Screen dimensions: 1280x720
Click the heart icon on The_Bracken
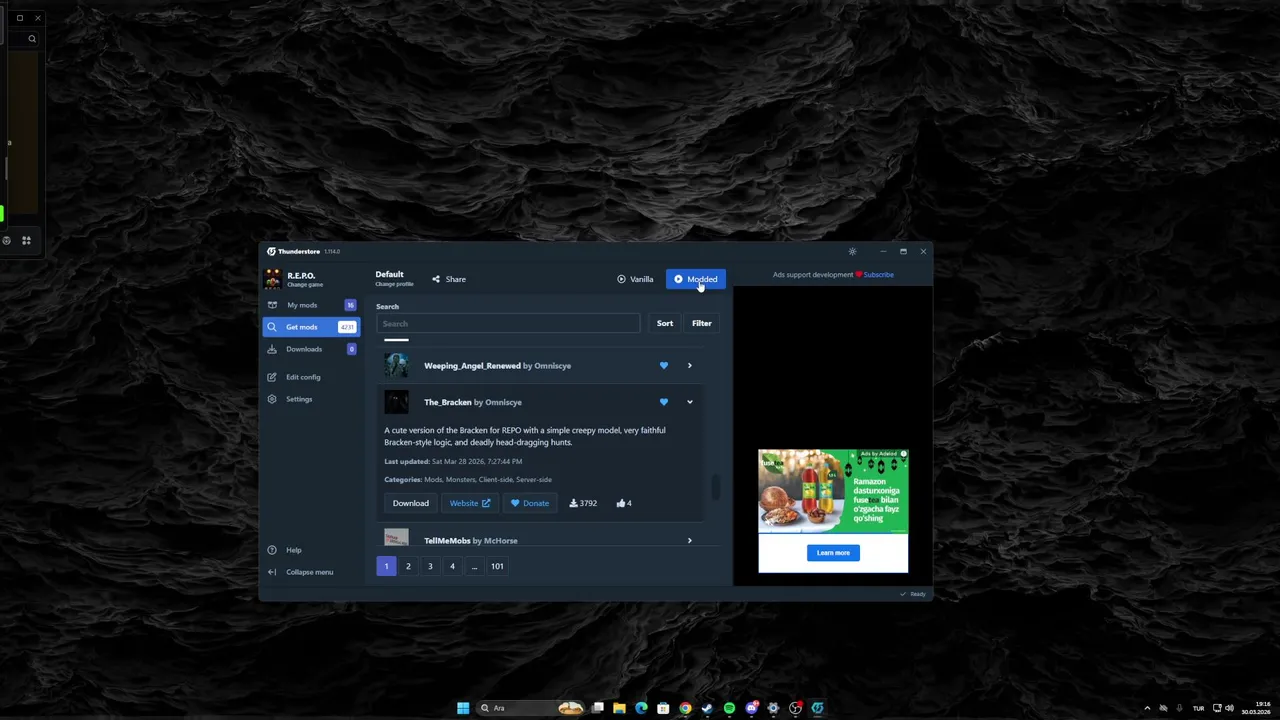coord(664,402)
